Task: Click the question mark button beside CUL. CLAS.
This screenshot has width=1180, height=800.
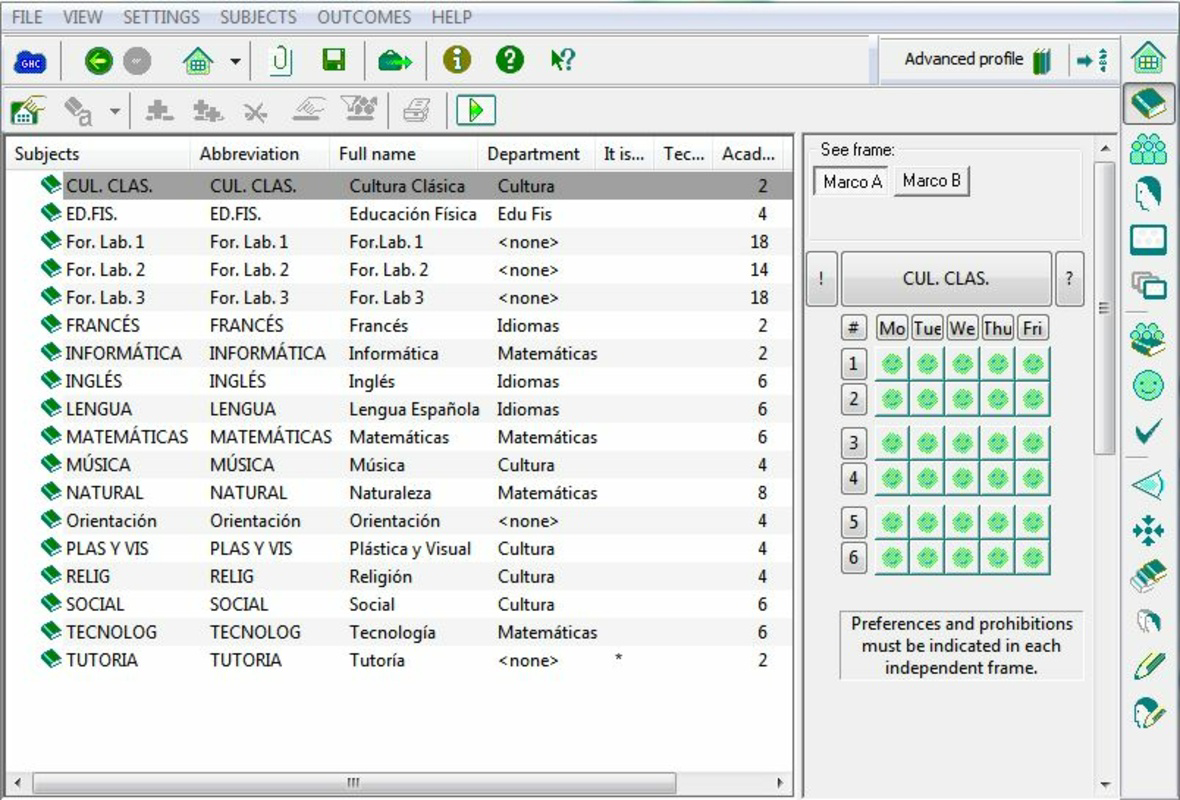Action: 1069,278
